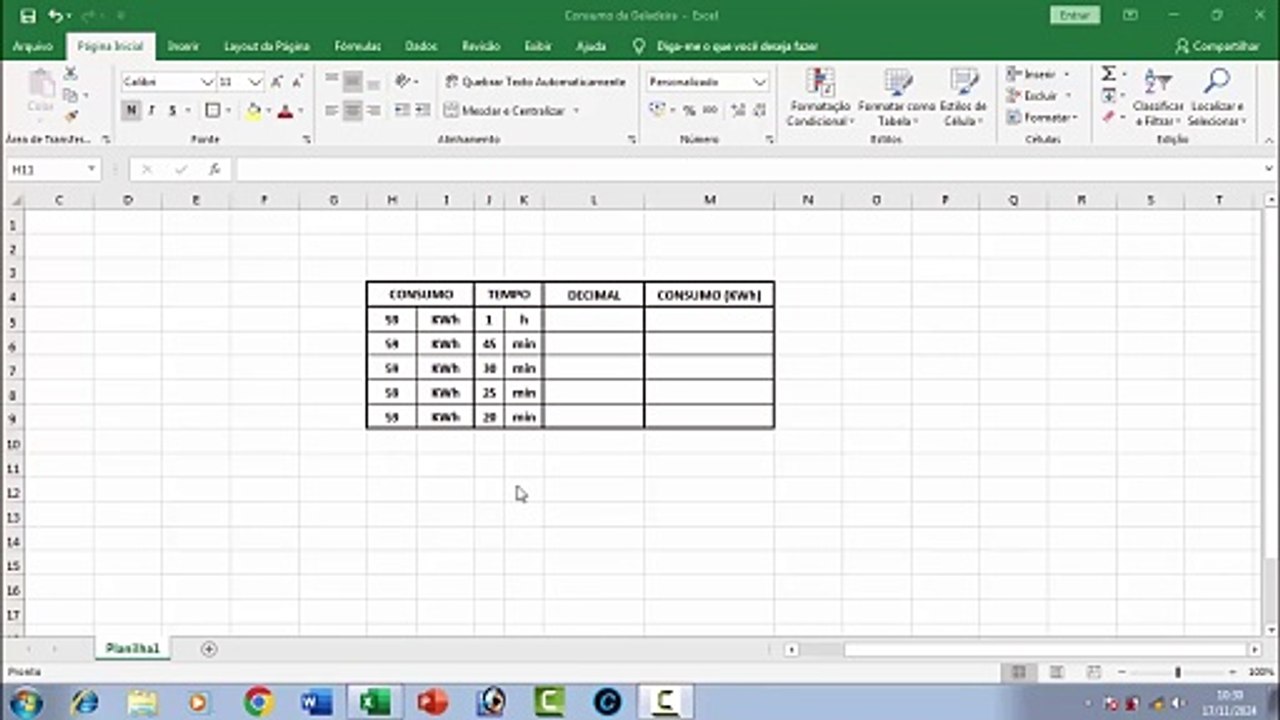
Task: Add a new sheet with plus button
Action: 209,649
